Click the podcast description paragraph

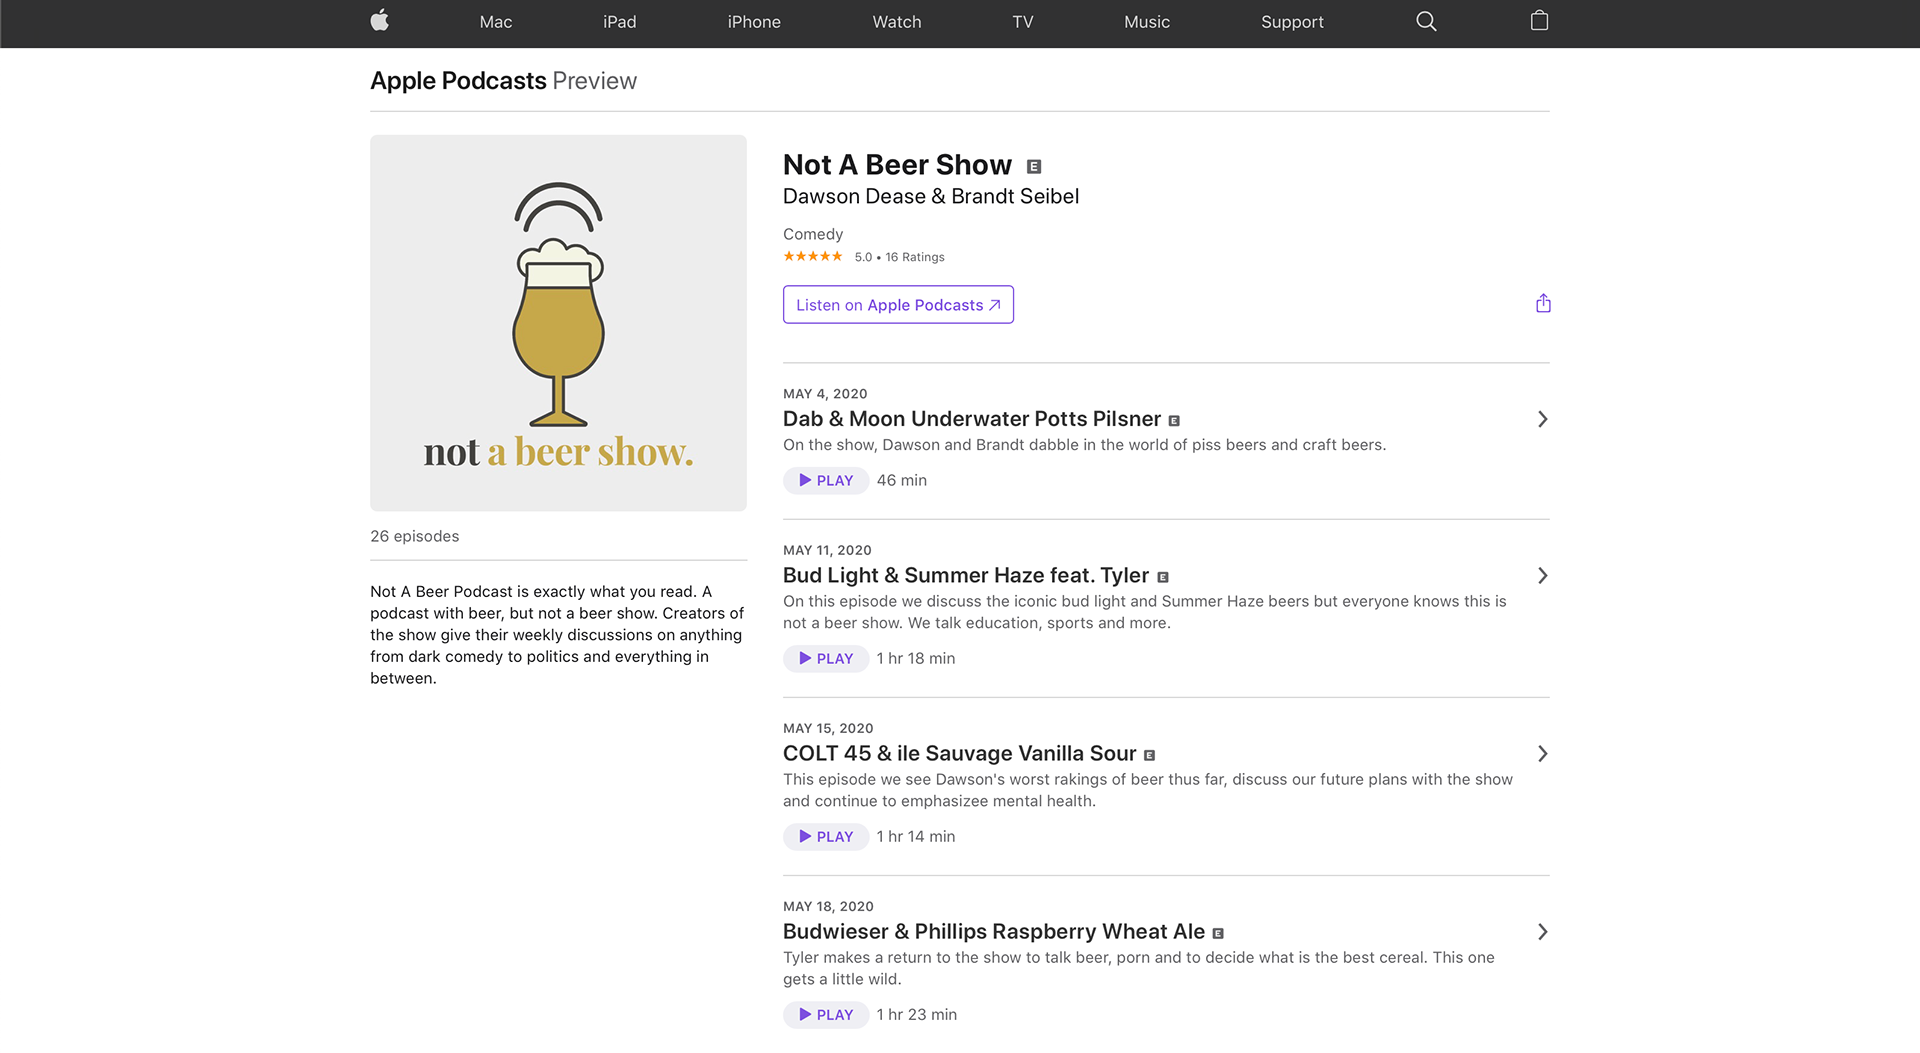pyautogui.click(x=558, y=635)
